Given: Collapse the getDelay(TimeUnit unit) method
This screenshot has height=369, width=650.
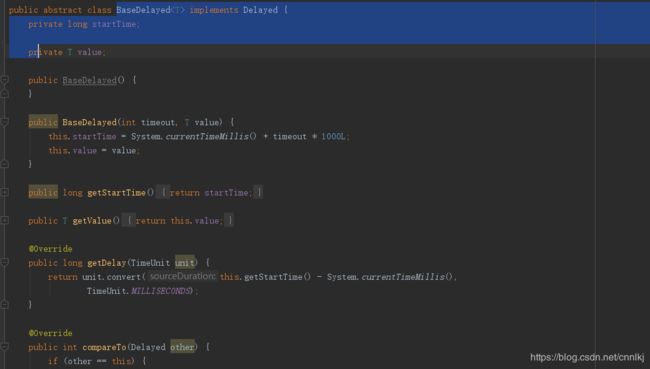Looking at the screenshot, I should pos(5,262).
